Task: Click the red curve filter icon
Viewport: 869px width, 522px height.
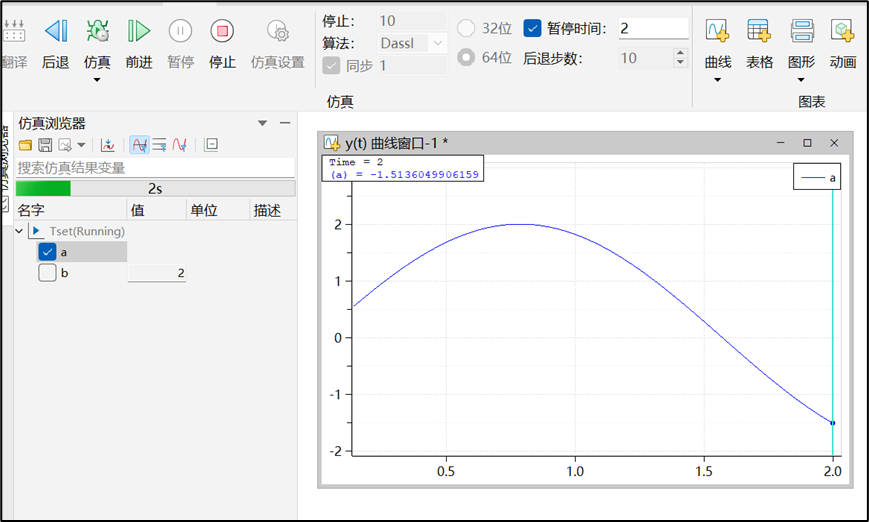Action: pyautogui.click(x=180, y=145)
